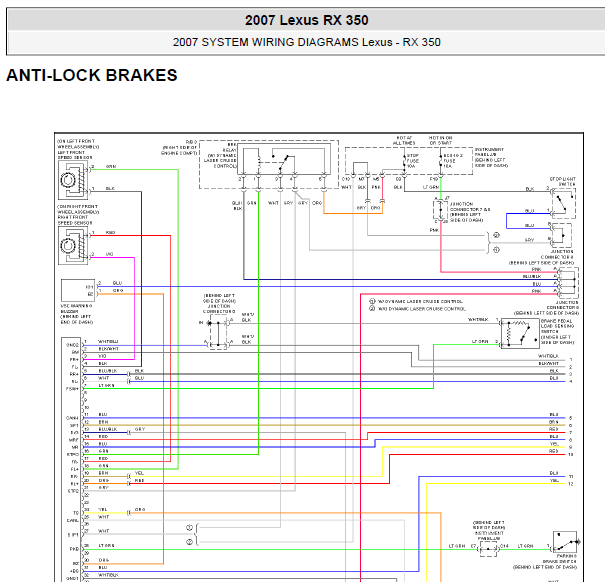Click the right front speed sensor symbol
This screenshot has height=582, width=605.
73,245
